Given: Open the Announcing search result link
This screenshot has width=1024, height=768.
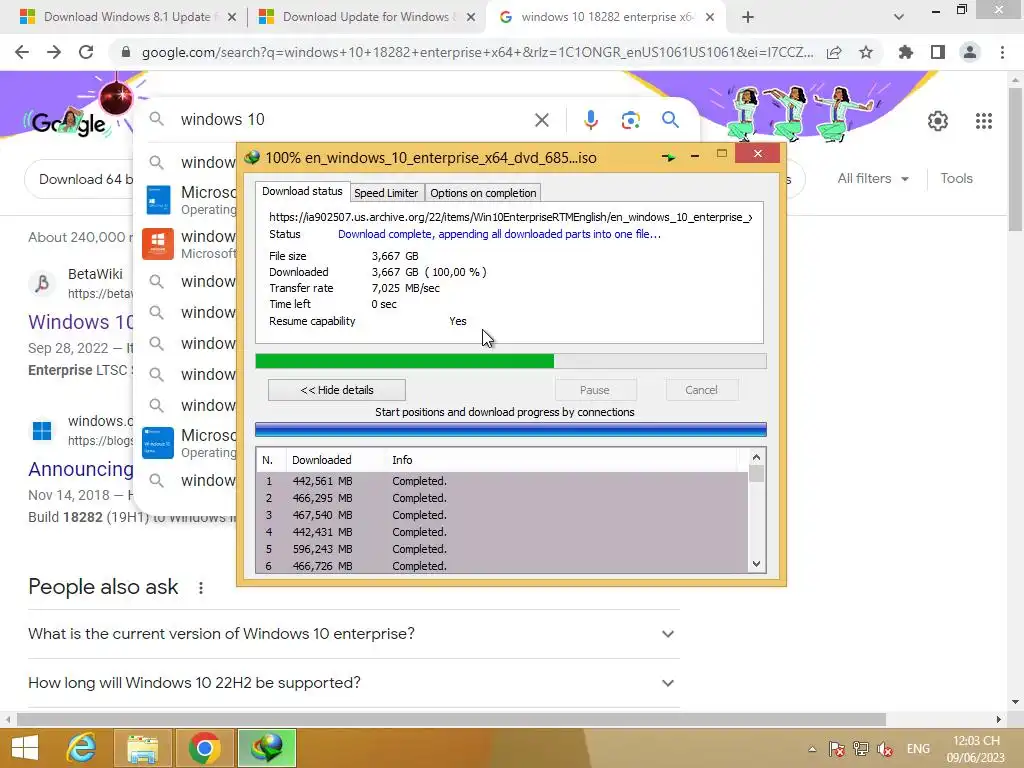Looking at the screenshot, I should click(x=81, y=469).
